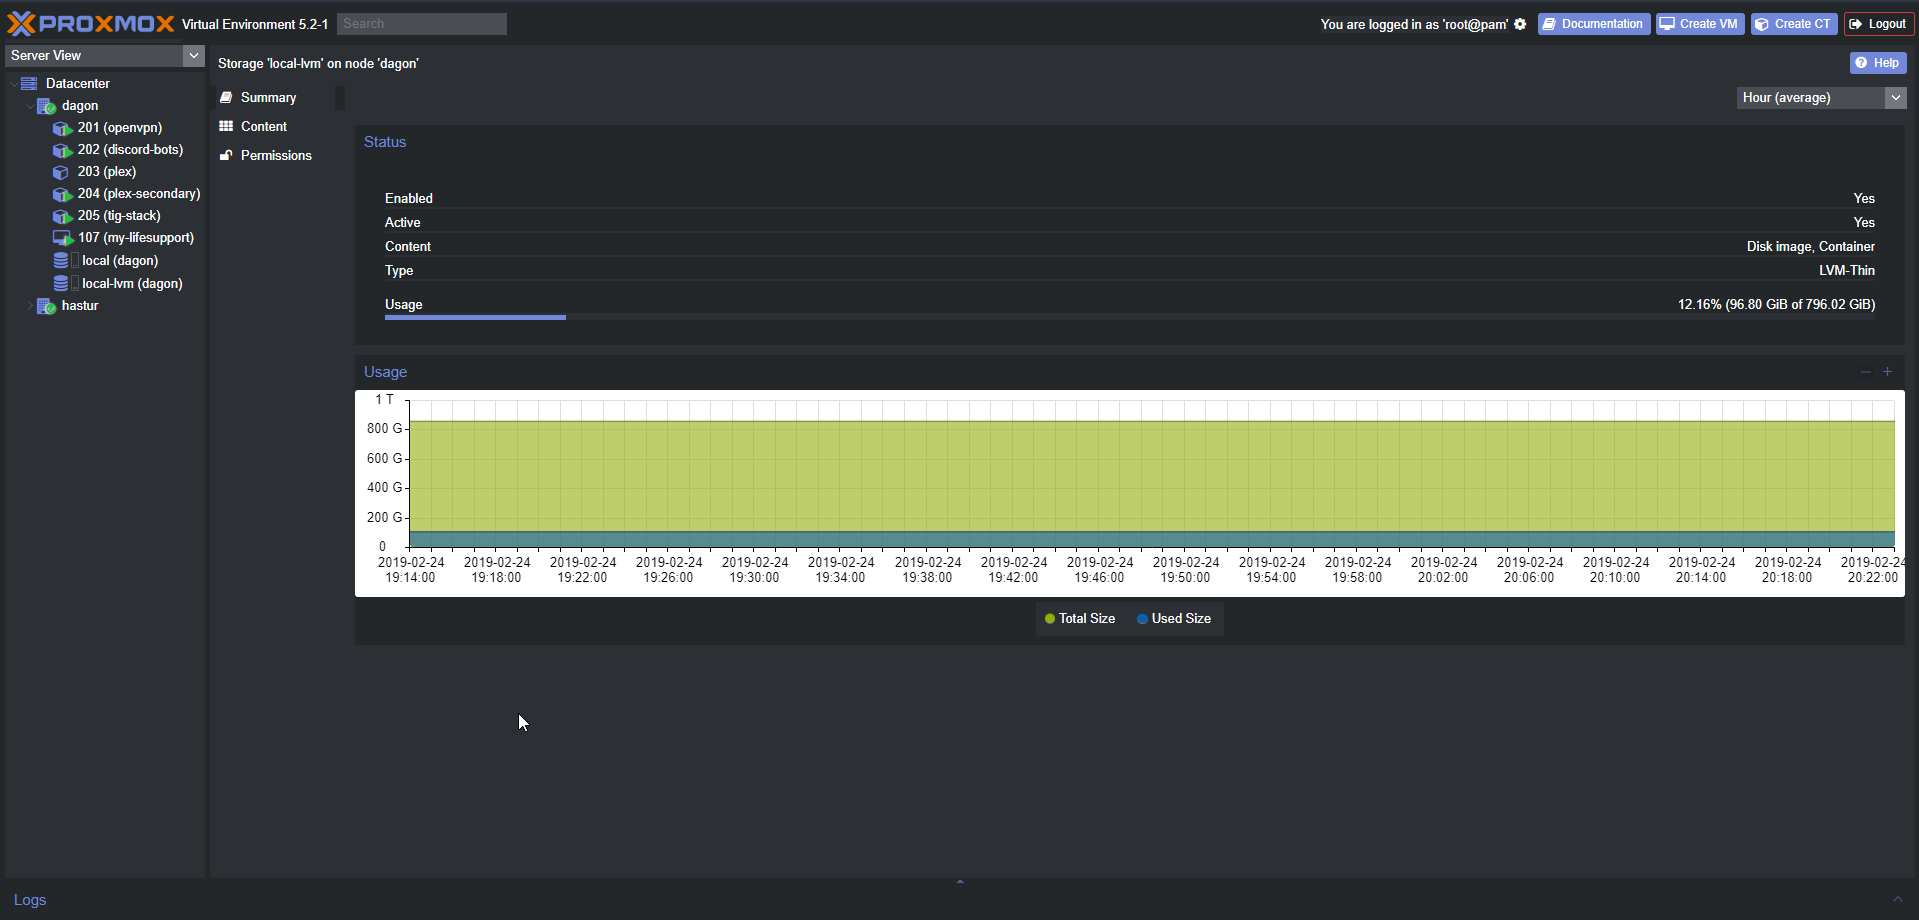Click the Proxmox logo icon
1919x920 pixels.
click(21, 24)
